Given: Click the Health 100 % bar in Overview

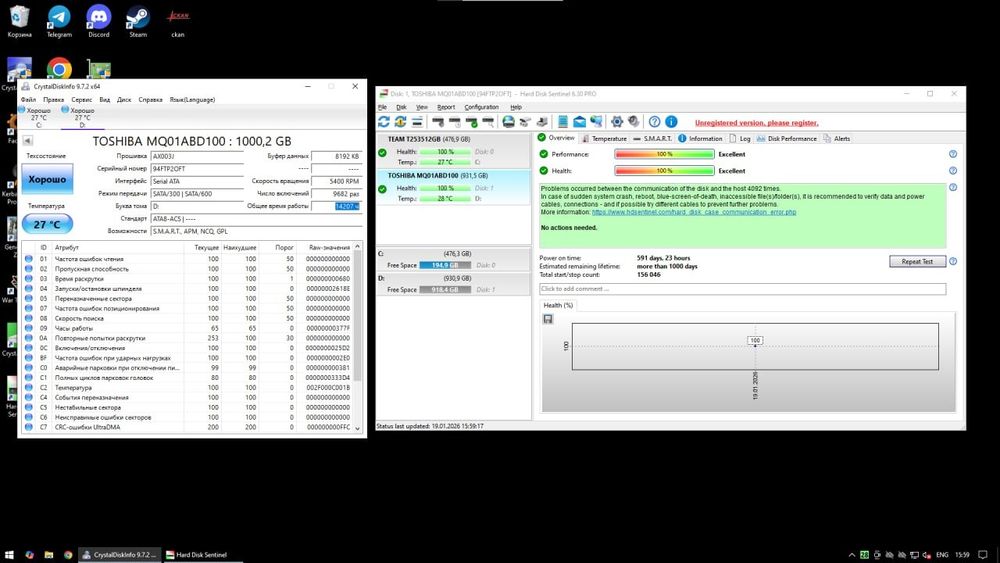Looking at the screenshot, I should [664, 170].
